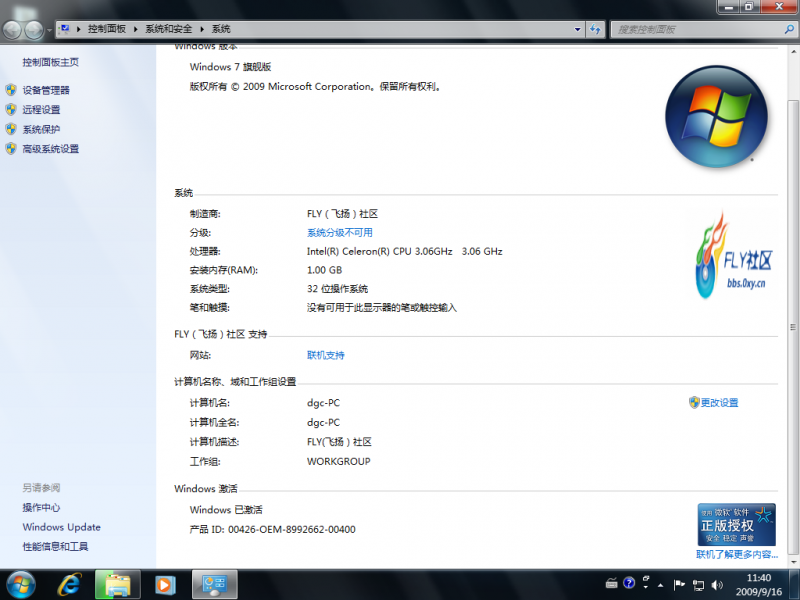Screen dimensions: 800x600
Task: Click the shield icon next to 更改设置
Action: (694, 403)
